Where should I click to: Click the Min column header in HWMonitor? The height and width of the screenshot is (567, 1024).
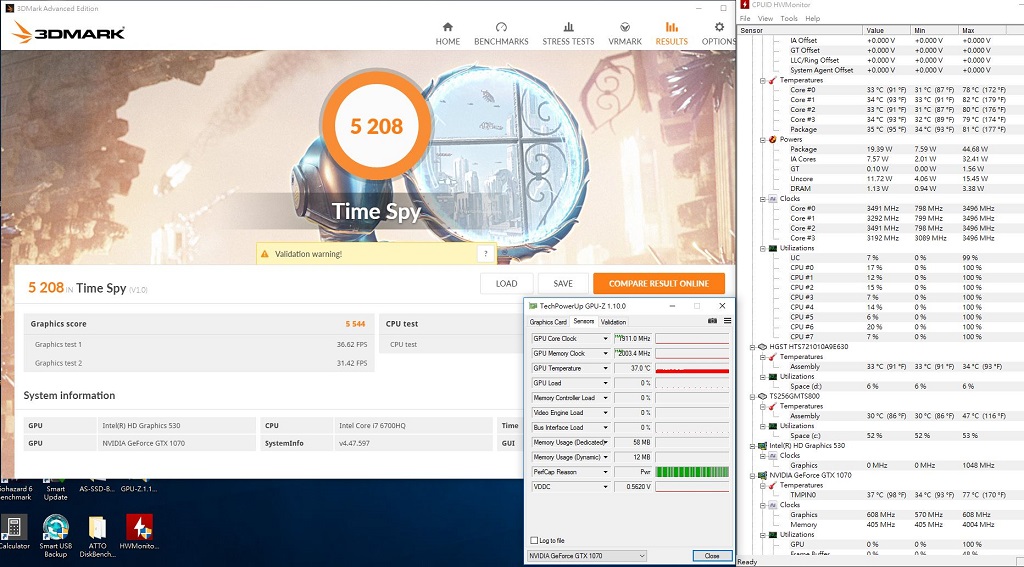coord(935,30)
